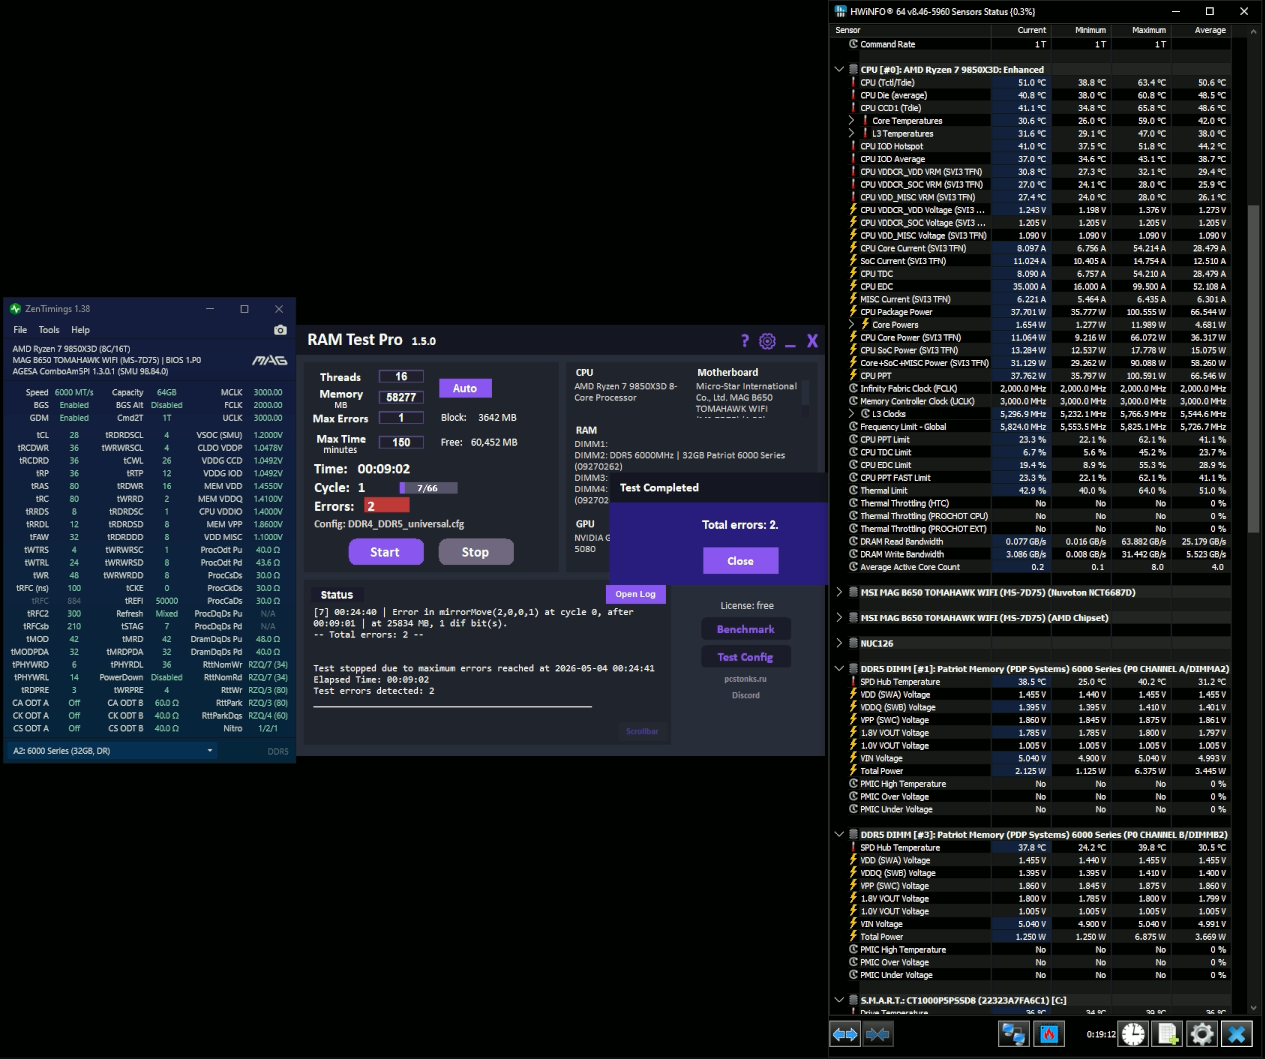Open the RAM Test Pro help question mark
Screen dimensions: 1265x1059
coord(744,341)
